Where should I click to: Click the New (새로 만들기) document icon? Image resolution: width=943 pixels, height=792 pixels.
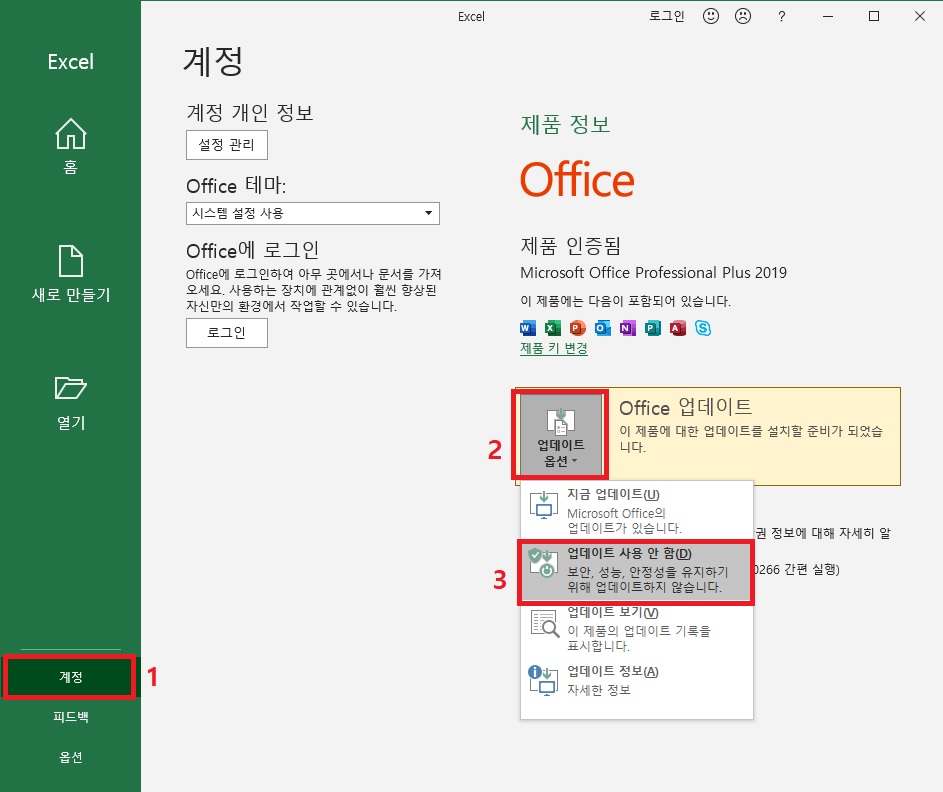(71, 261)
